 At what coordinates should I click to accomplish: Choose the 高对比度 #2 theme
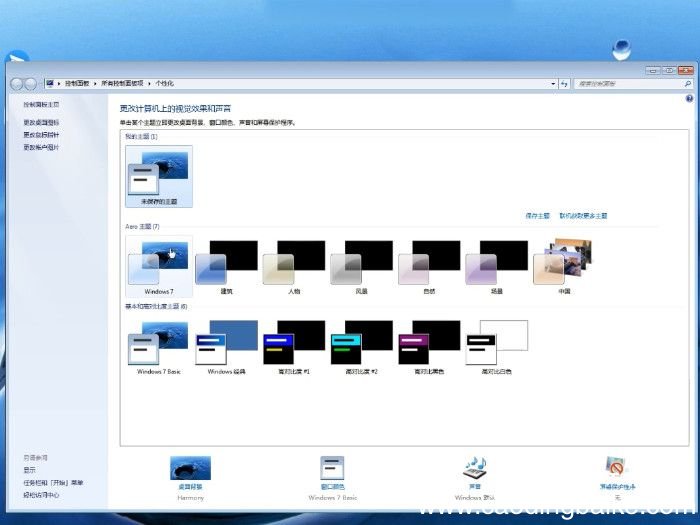[362, 347]
